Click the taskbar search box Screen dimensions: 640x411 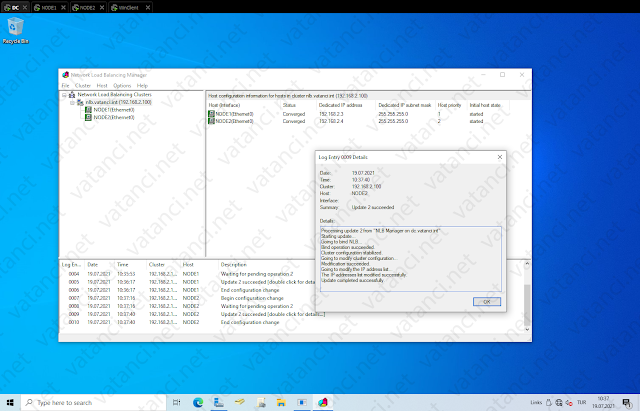[x=93, y=402]
